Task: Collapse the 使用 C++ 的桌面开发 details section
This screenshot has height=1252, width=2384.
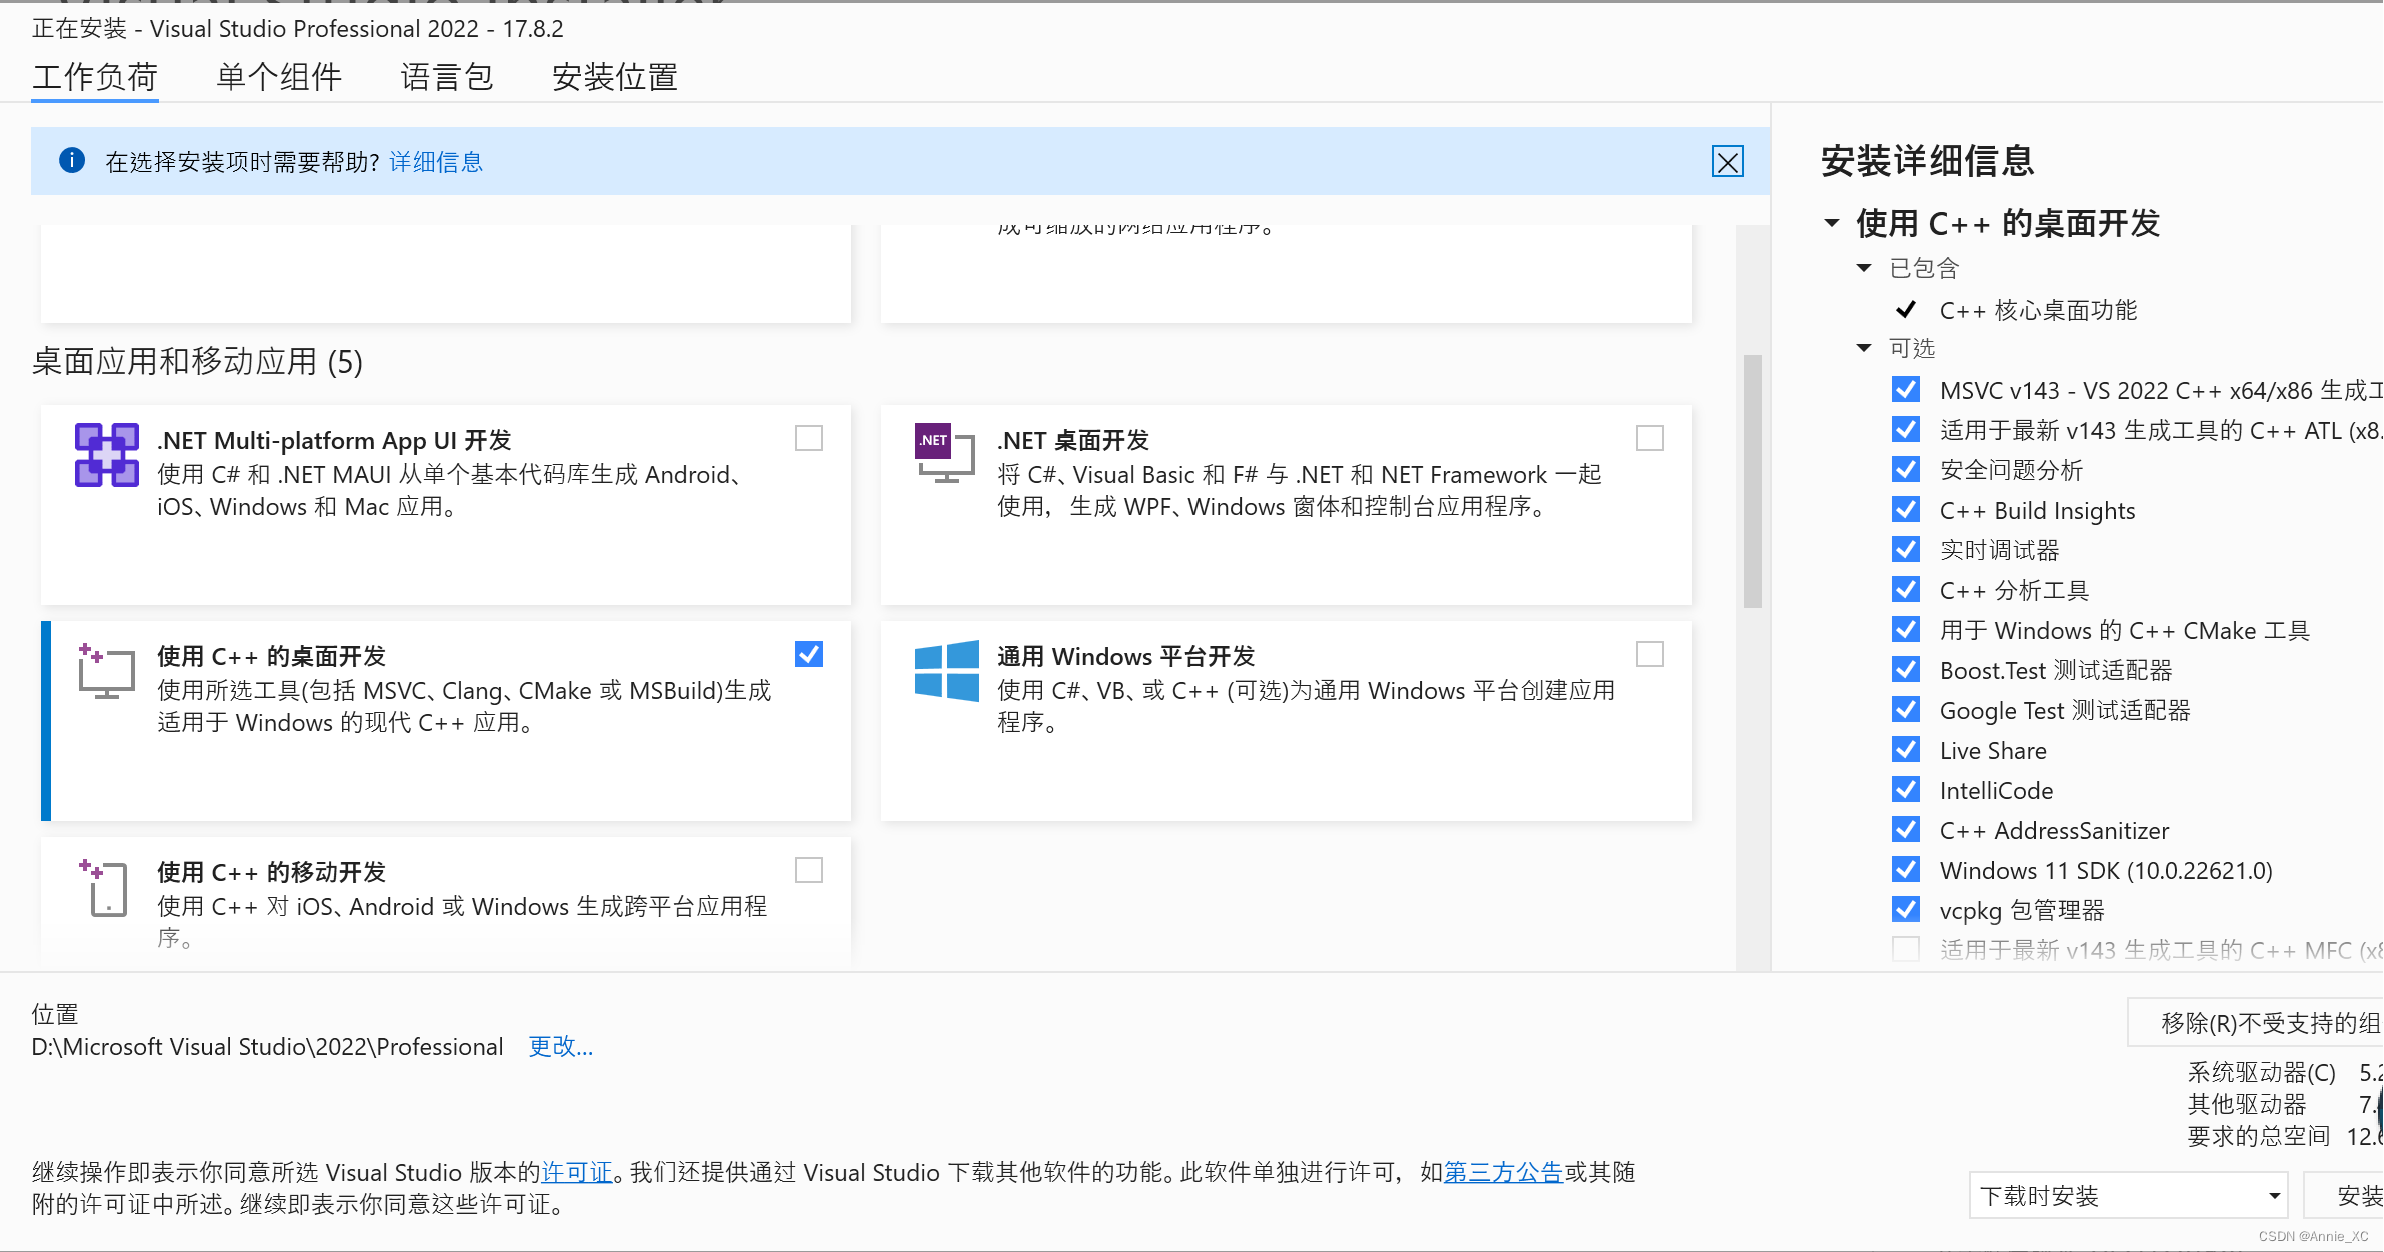Action: pyautogui.click(x=1832, y=223)
